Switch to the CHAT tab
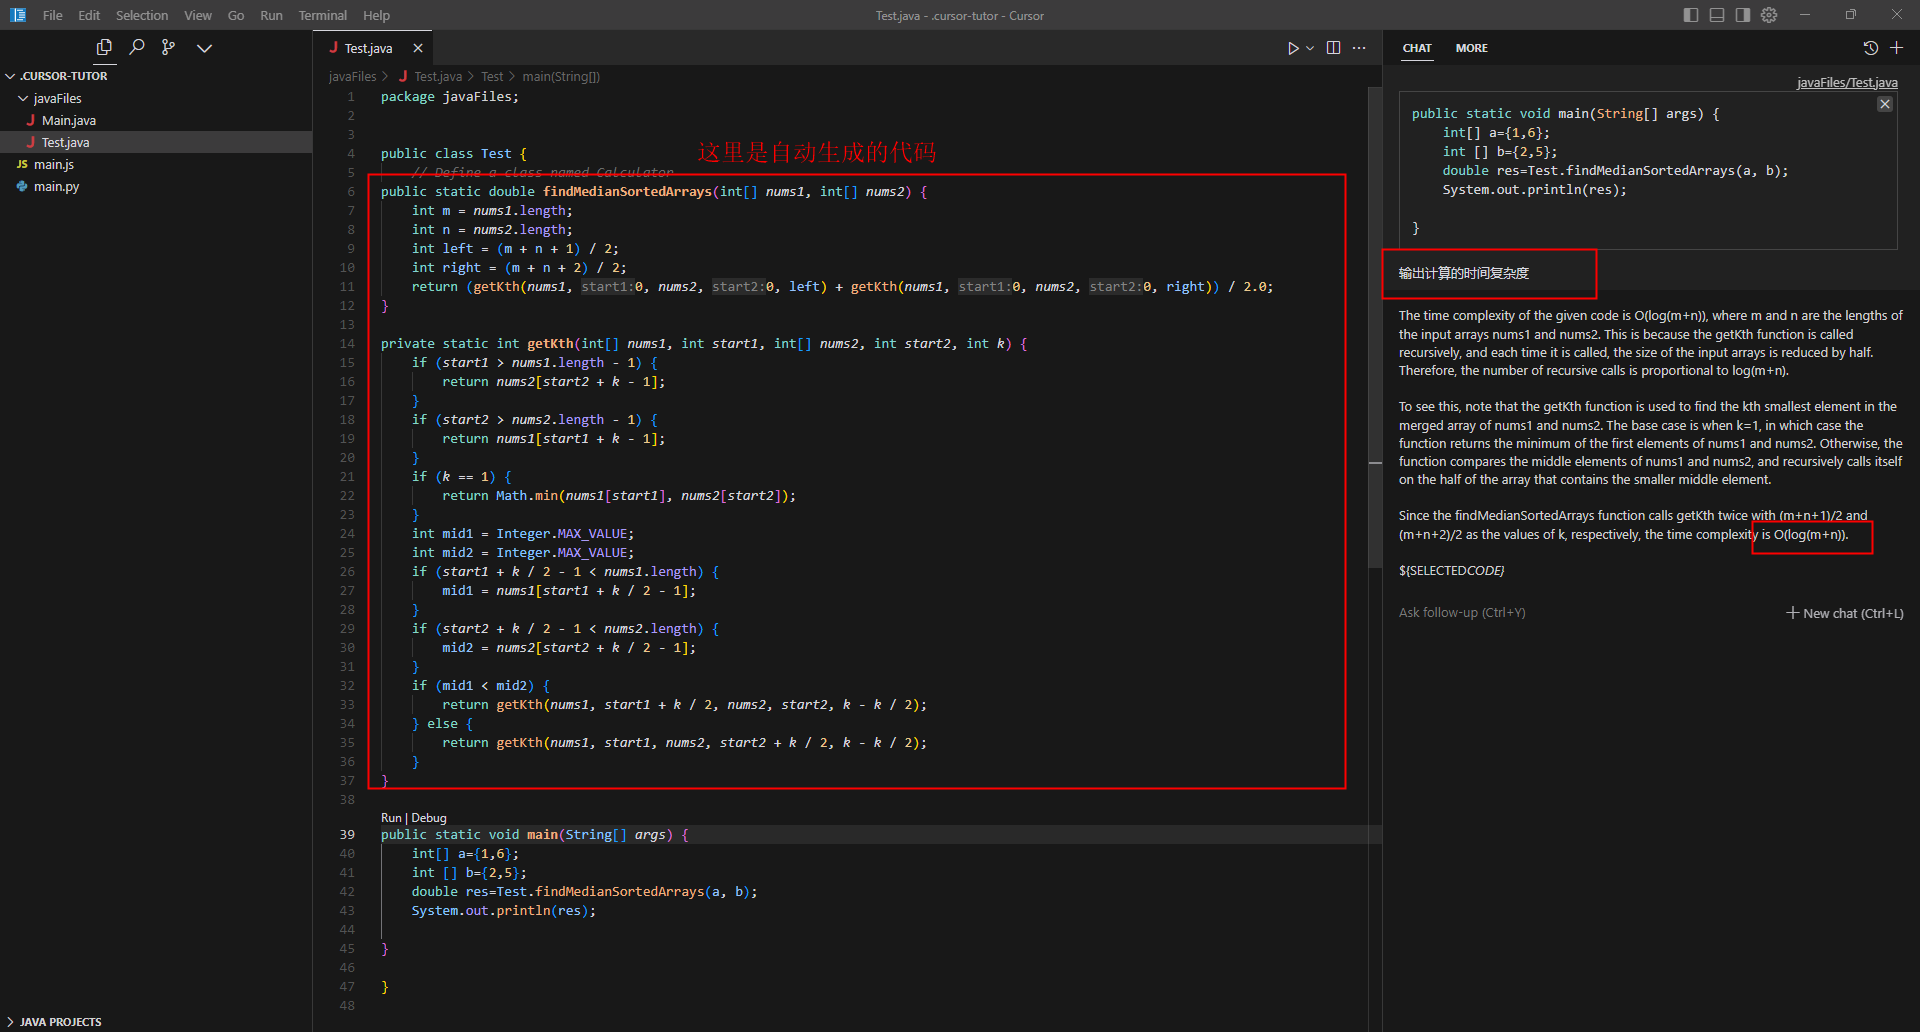The image size is (1920, 1032). click(x=1417, y=48)
